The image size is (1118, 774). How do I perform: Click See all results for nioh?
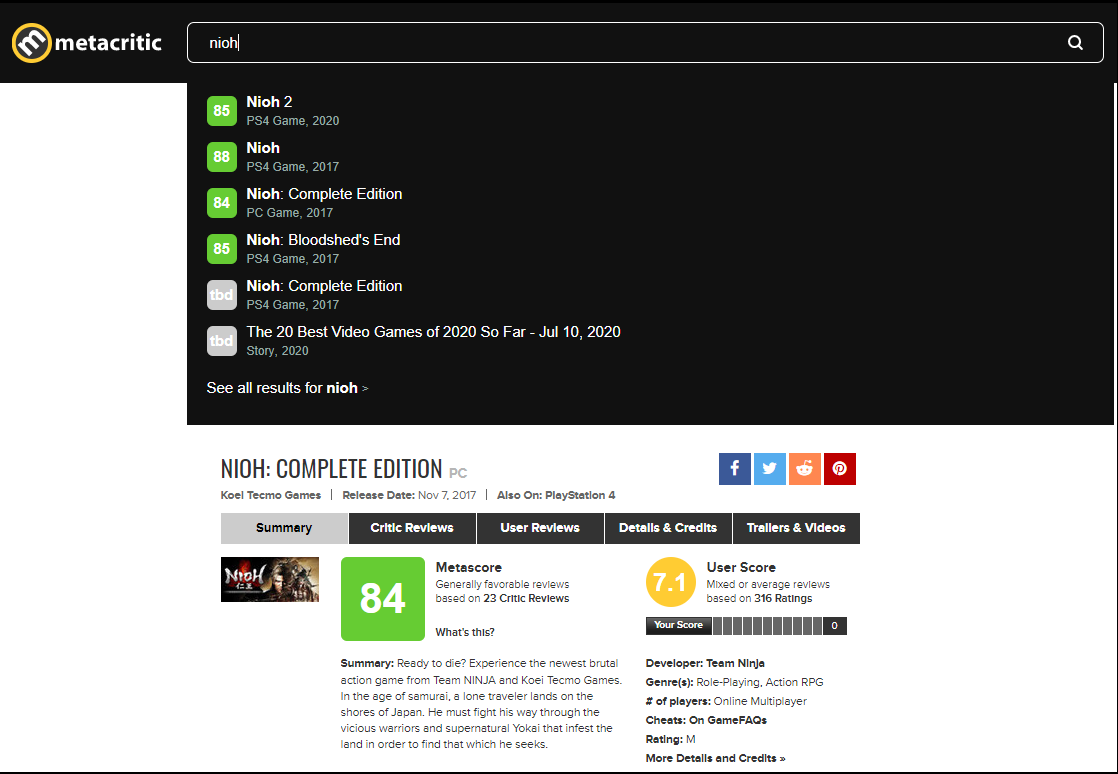[287, 388]
